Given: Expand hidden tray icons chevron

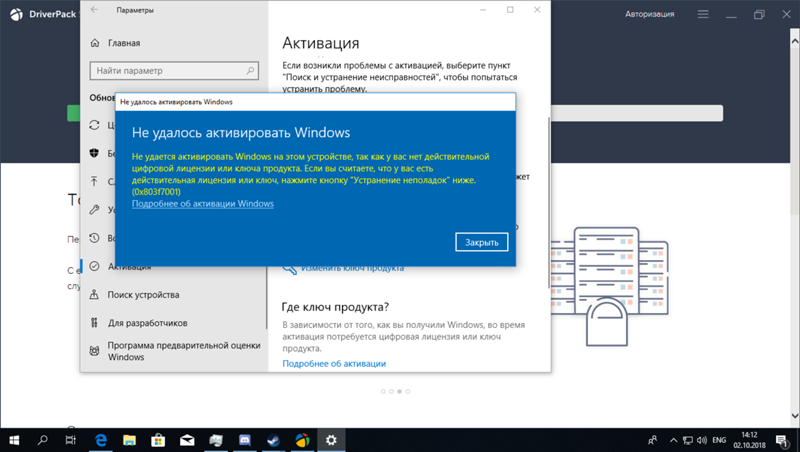Looking at the screenshot, I should tap(673, 440).
